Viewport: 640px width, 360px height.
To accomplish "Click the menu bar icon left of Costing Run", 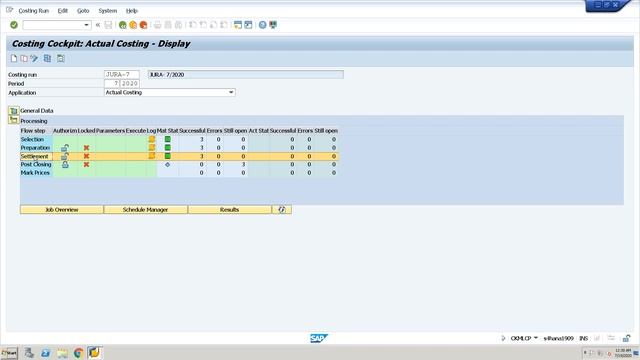I will pos(9,10).
